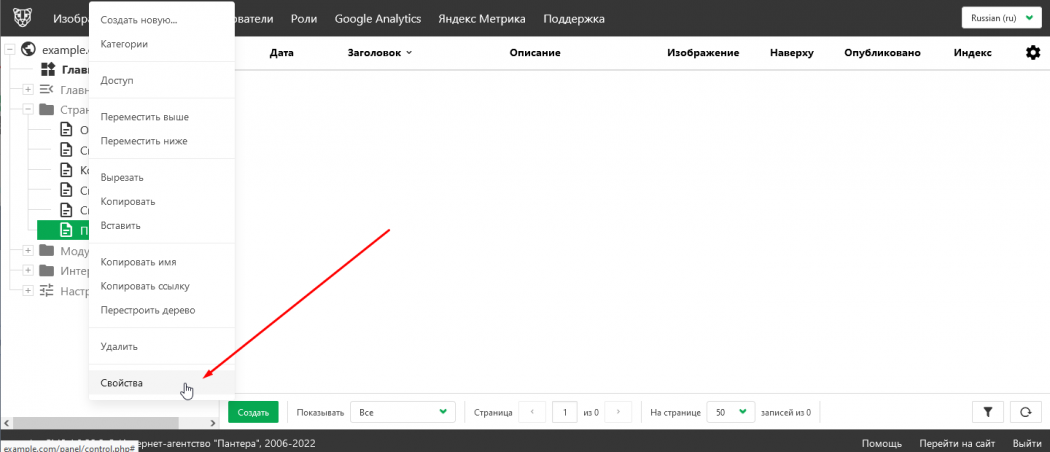This screenshot has height=452, width=1050.
Task: Click the page number input field
Action: (565, 412)
